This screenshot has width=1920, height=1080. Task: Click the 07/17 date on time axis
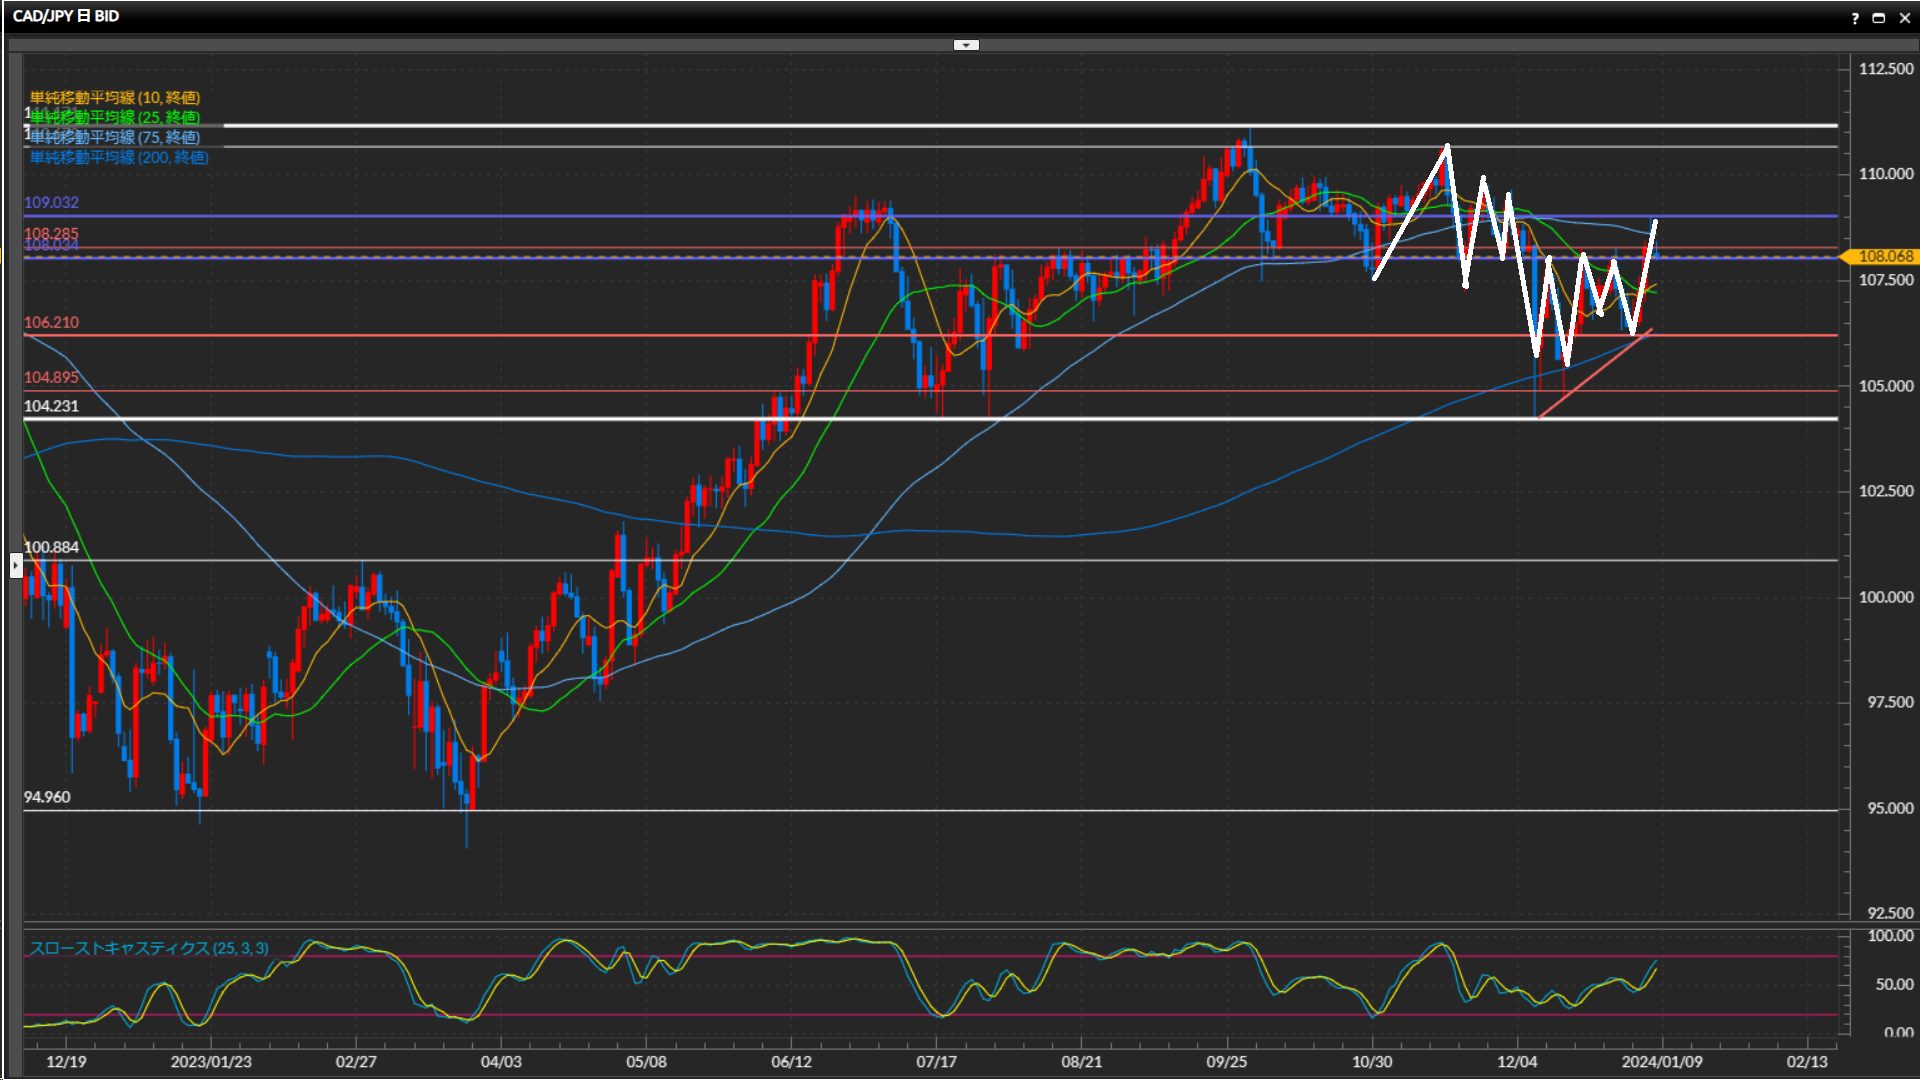[936, 1061]
